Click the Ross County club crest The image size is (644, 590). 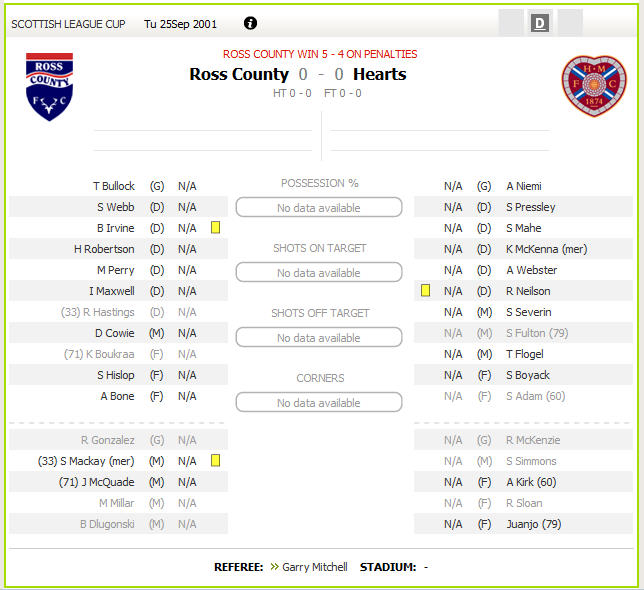(x=49, y=87)
